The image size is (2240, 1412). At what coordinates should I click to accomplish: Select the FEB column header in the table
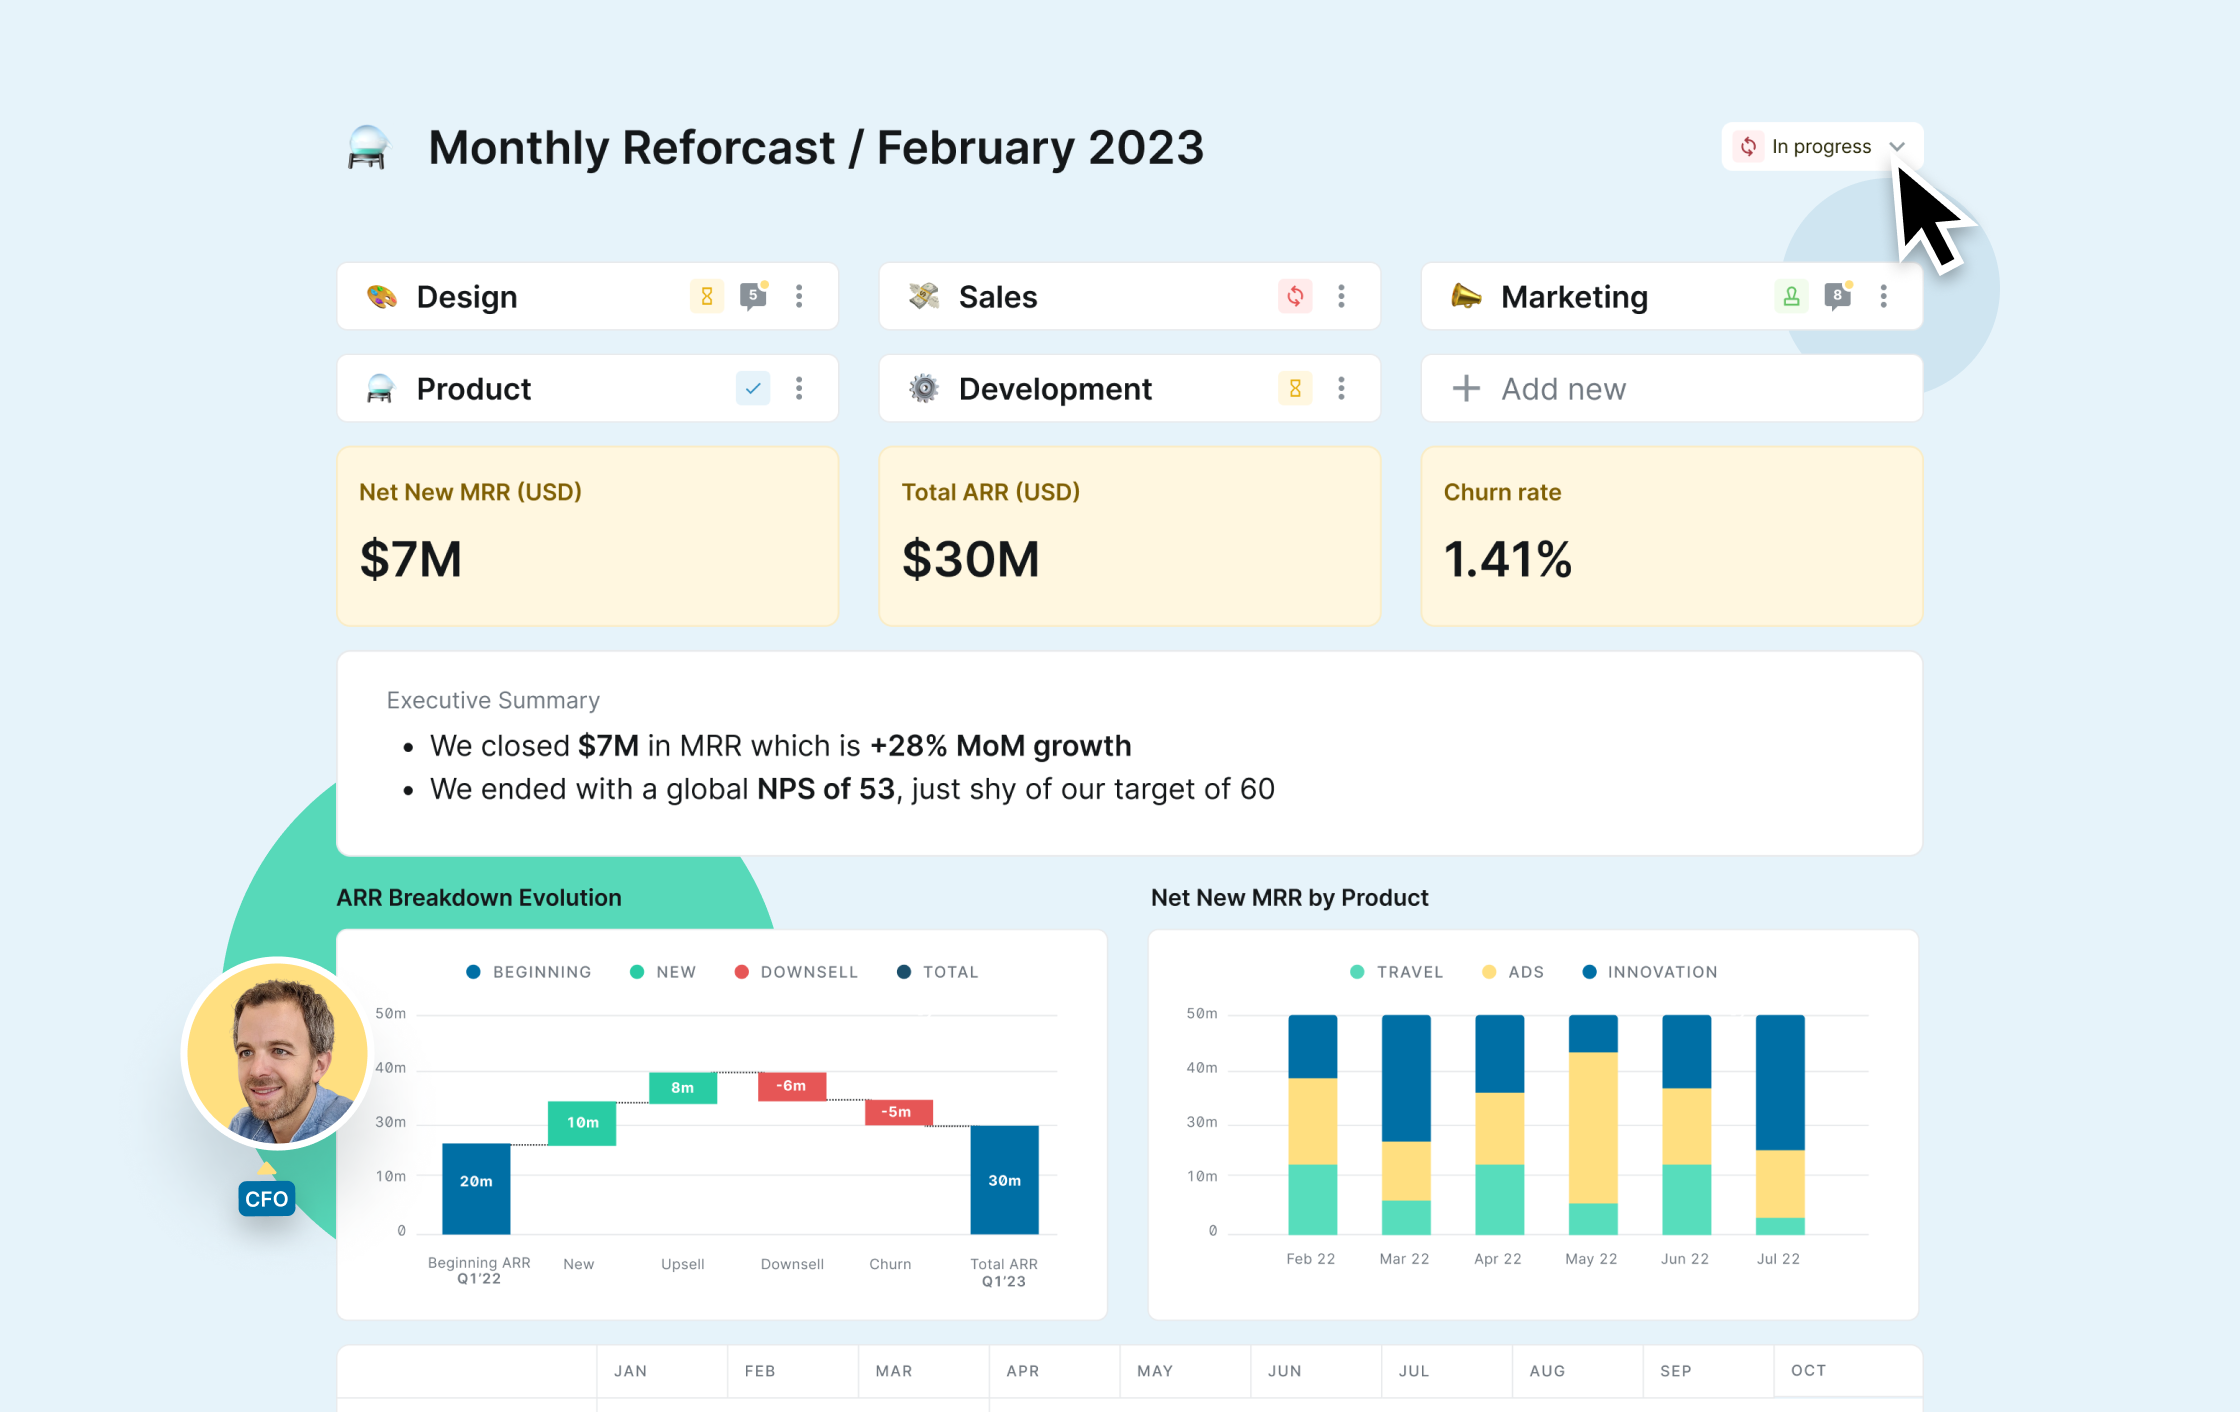(760, 1371)
